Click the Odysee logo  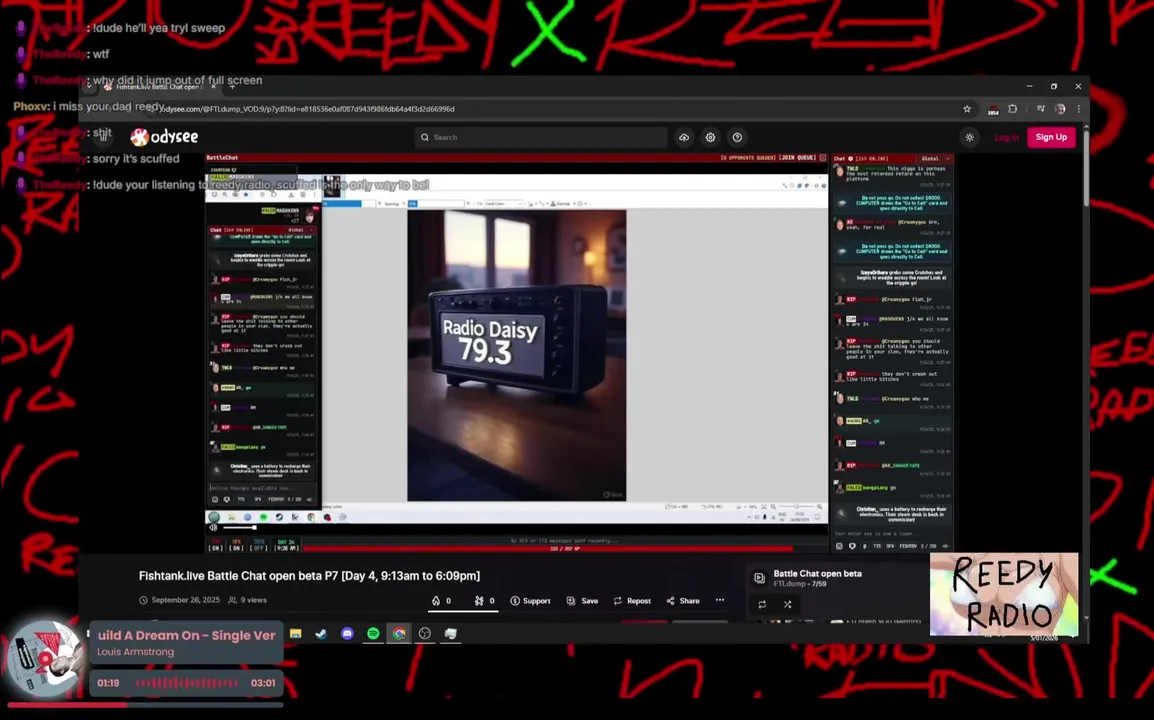point(164,137)
